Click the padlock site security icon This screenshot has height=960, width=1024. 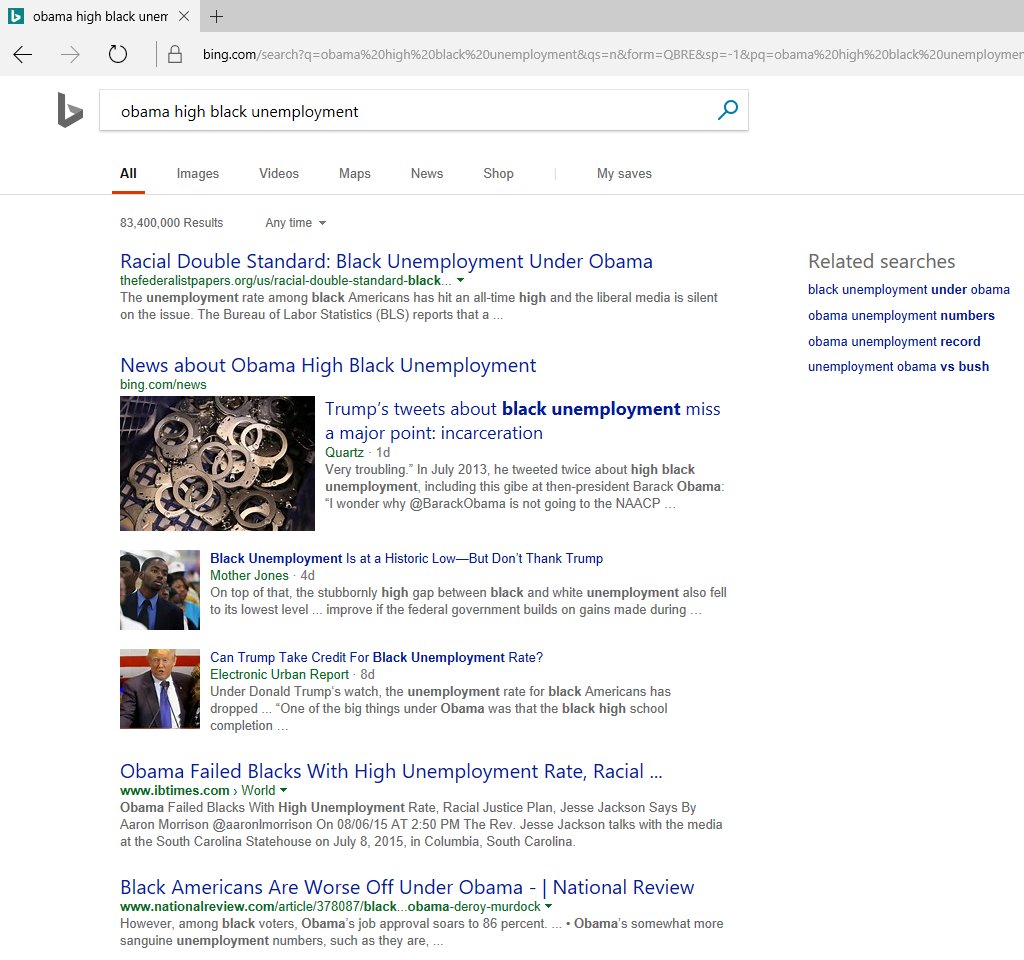174,54
